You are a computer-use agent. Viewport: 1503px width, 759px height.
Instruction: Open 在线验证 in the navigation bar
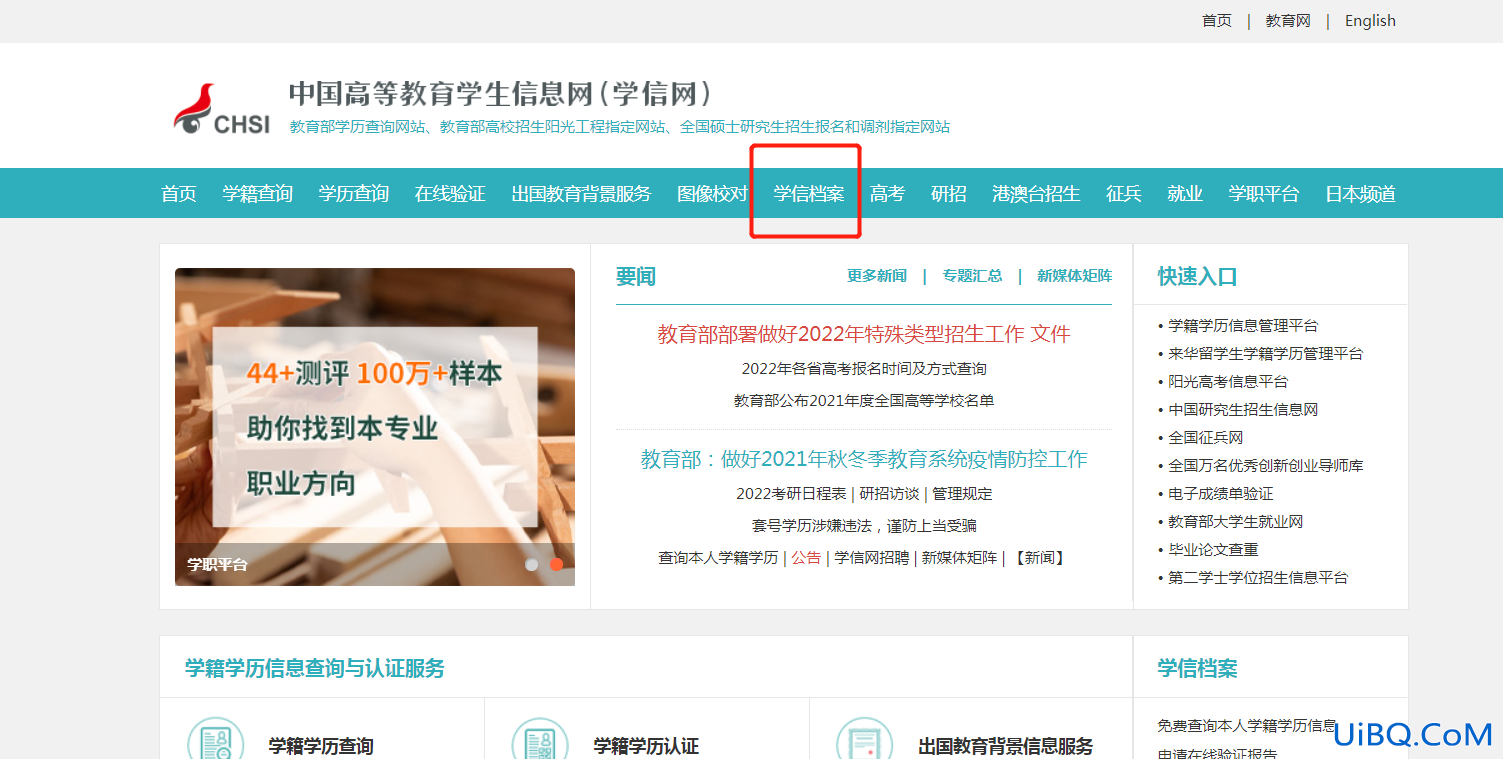(450, 194)
